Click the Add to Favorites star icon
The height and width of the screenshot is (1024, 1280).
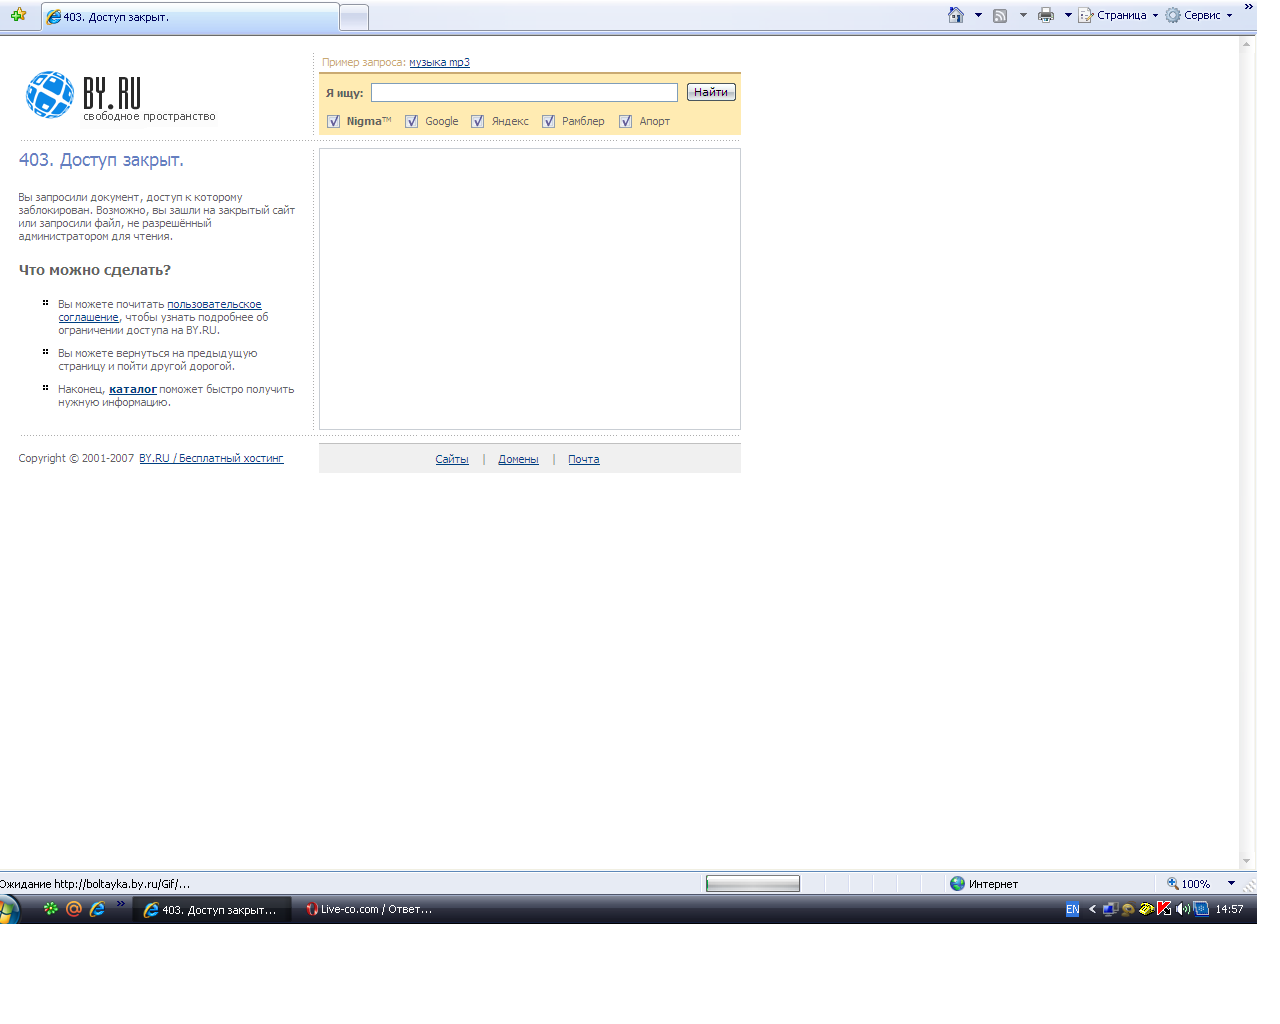(x=18, y=15)
